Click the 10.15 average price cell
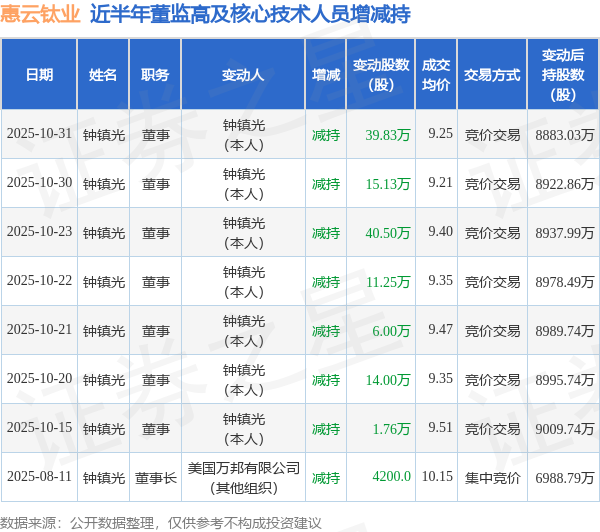Image resolution: width=600 pixels, height=532 pixels. [x=437, y=477]
